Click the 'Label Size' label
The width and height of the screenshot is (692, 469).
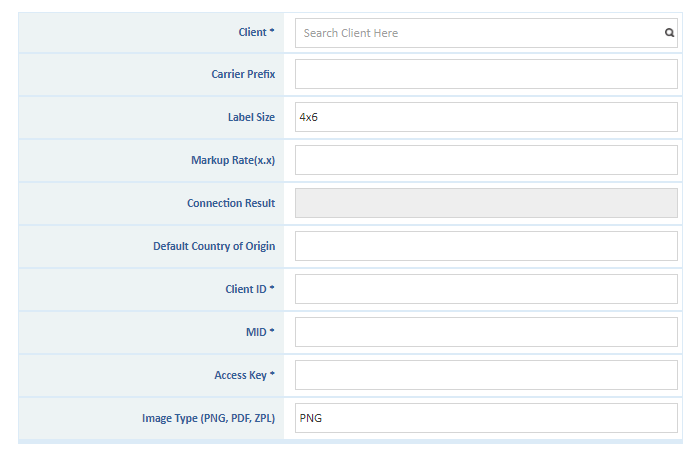point(251,117)
